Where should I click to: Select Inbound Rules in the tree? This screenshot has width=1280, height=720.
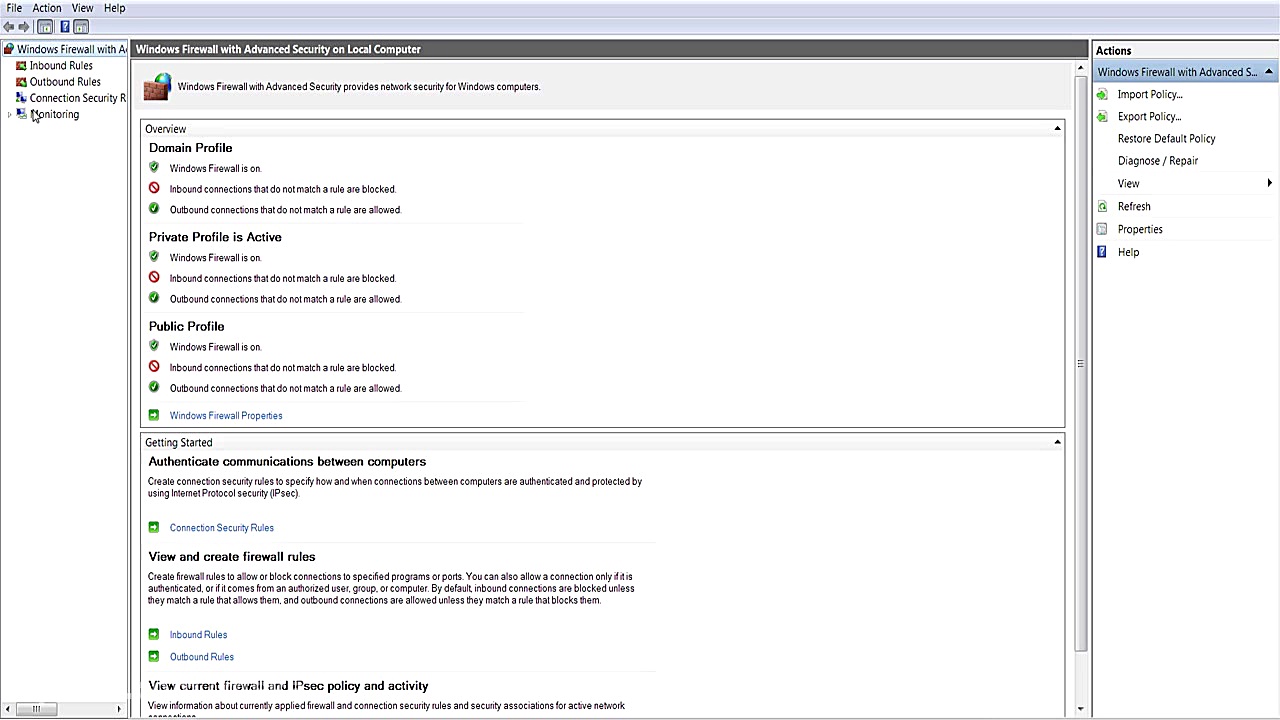[61, 66]
